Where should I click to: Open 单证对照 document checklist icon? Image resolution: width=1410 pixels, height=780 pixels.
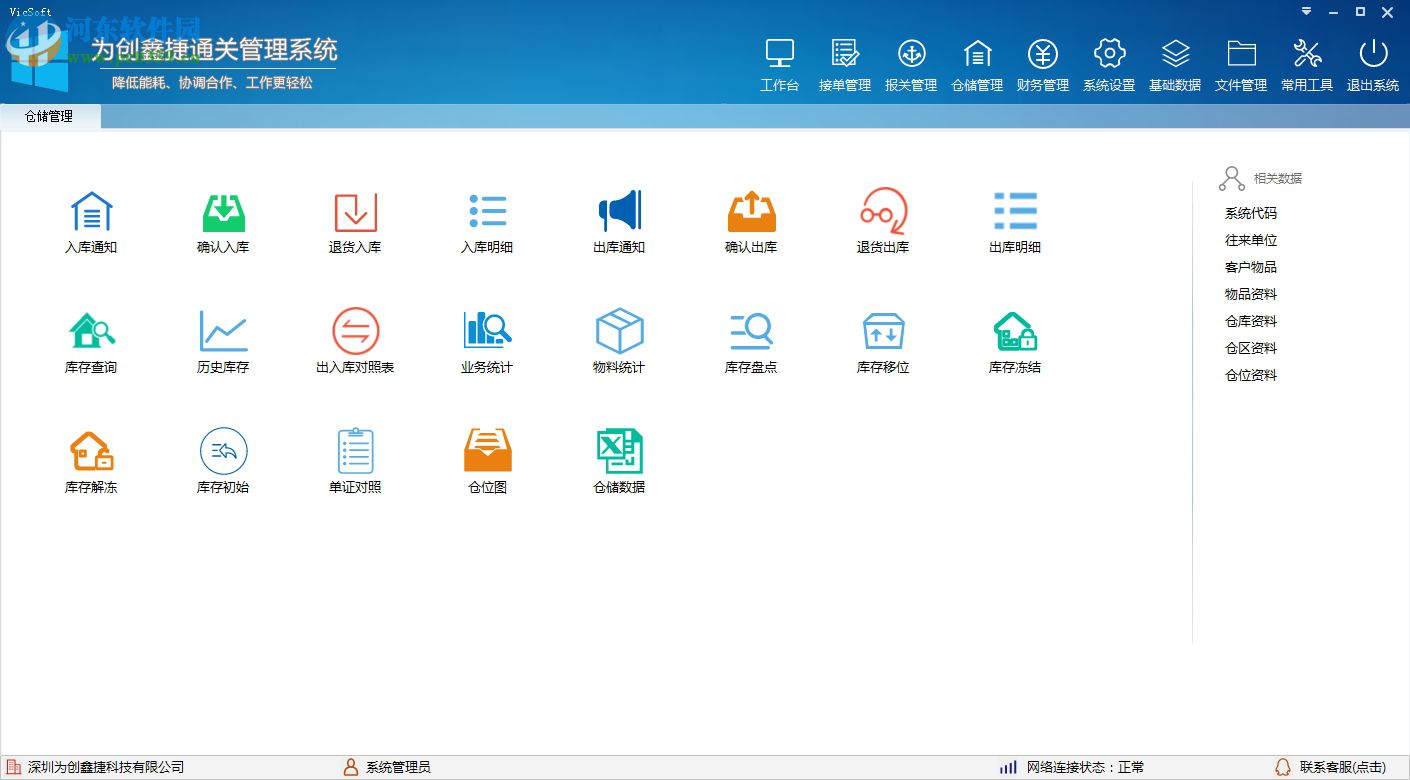click(x=355, y=451)
